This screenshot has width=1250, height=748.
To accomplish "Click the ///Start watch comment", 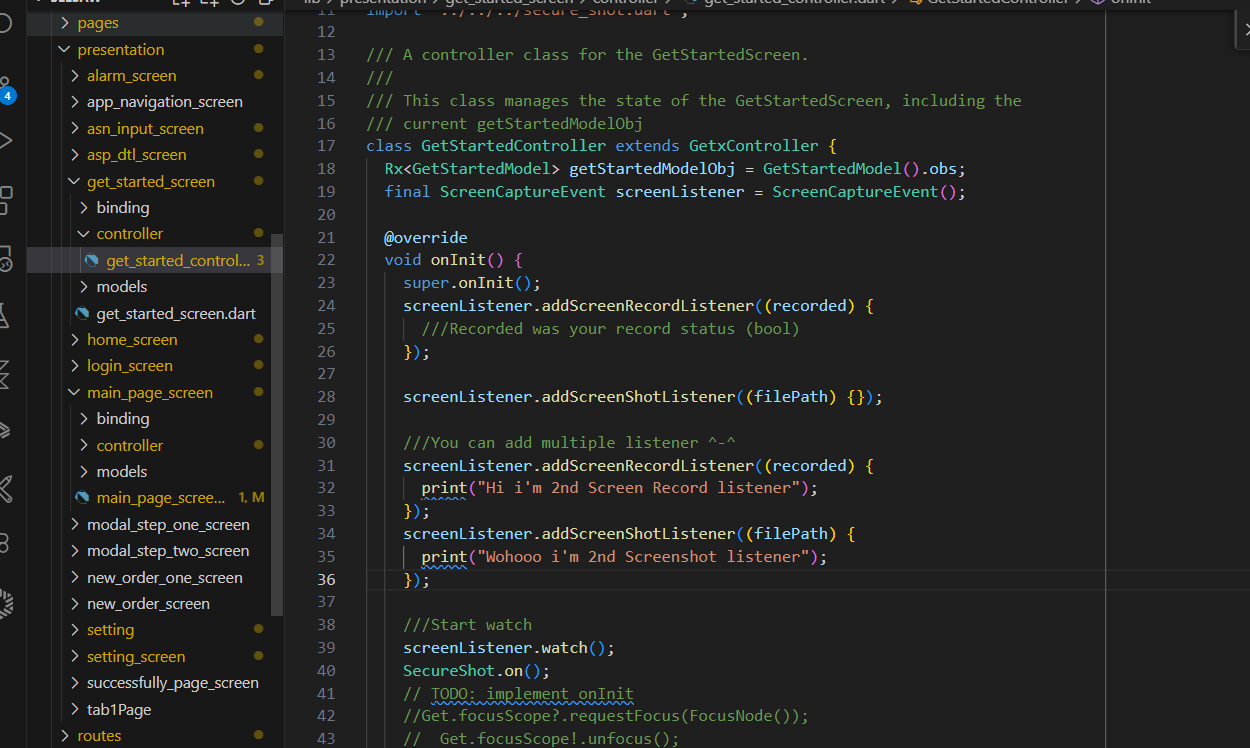I will pyautogui.click(x=467, y=624).
